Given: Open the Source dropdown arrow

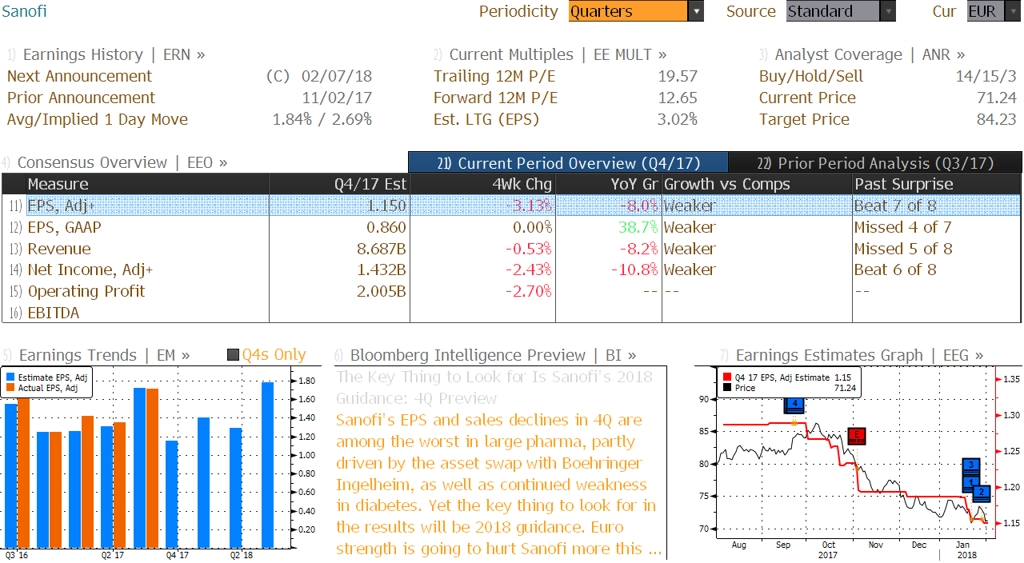Looking at the screenshot, I should (888, 11).
